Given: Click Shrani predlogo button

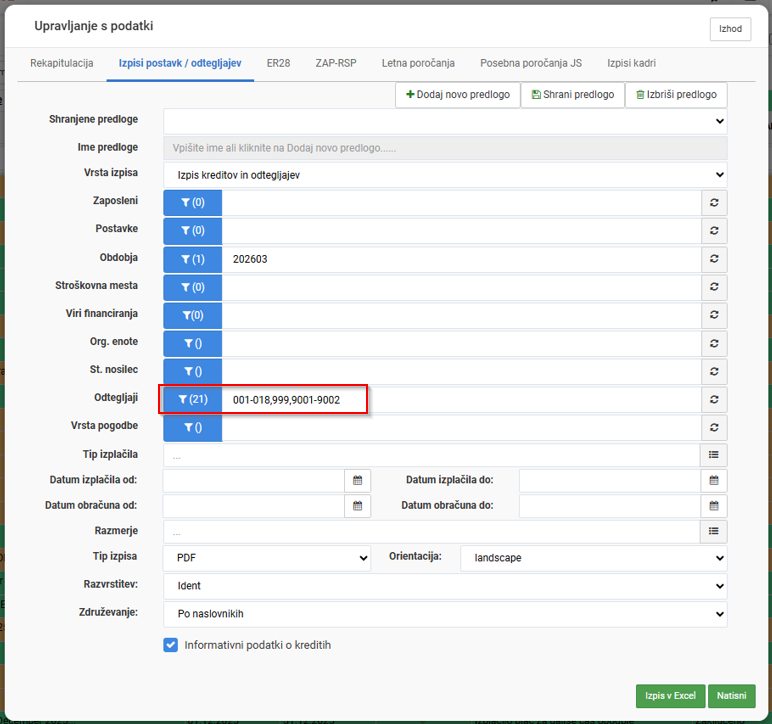Looking at the screenshot, I should [x=573, y=94].
